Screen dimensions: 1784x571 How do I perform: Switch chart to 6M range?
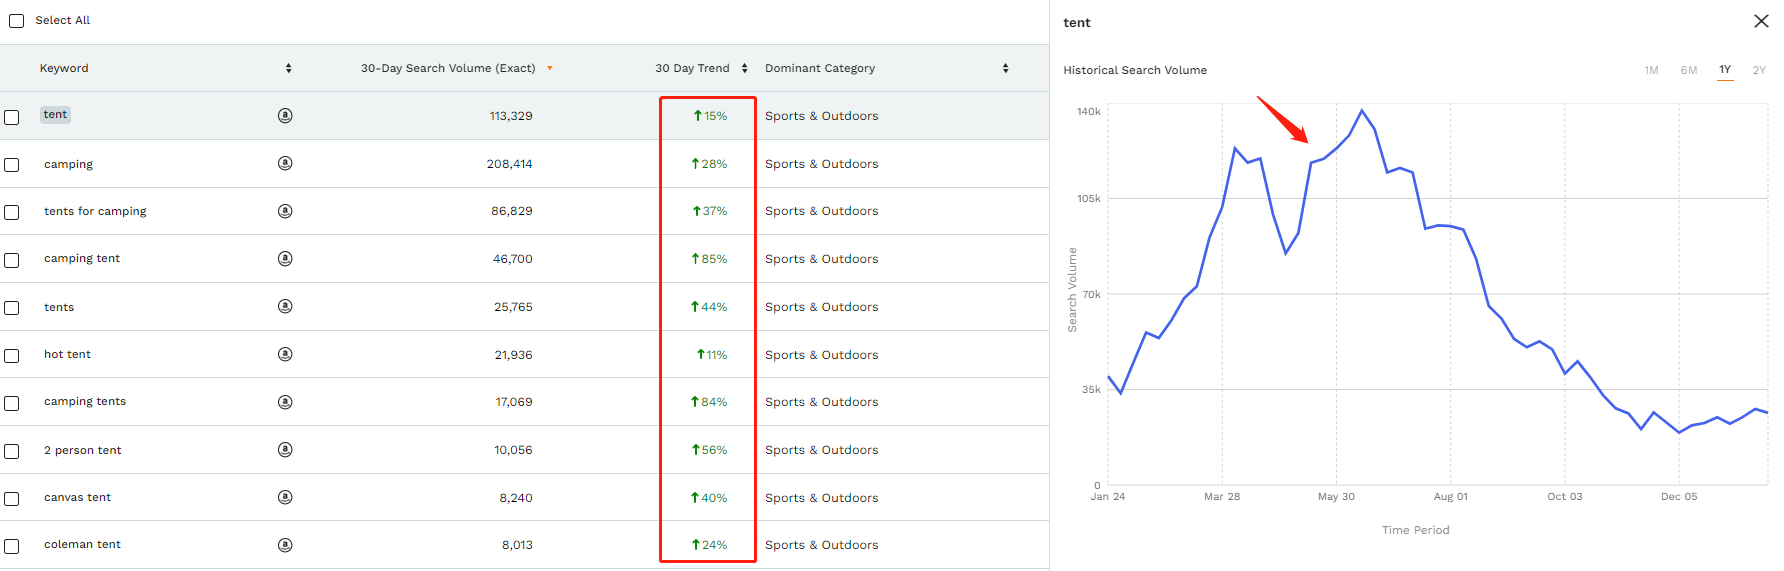[x=1688, y=70]
